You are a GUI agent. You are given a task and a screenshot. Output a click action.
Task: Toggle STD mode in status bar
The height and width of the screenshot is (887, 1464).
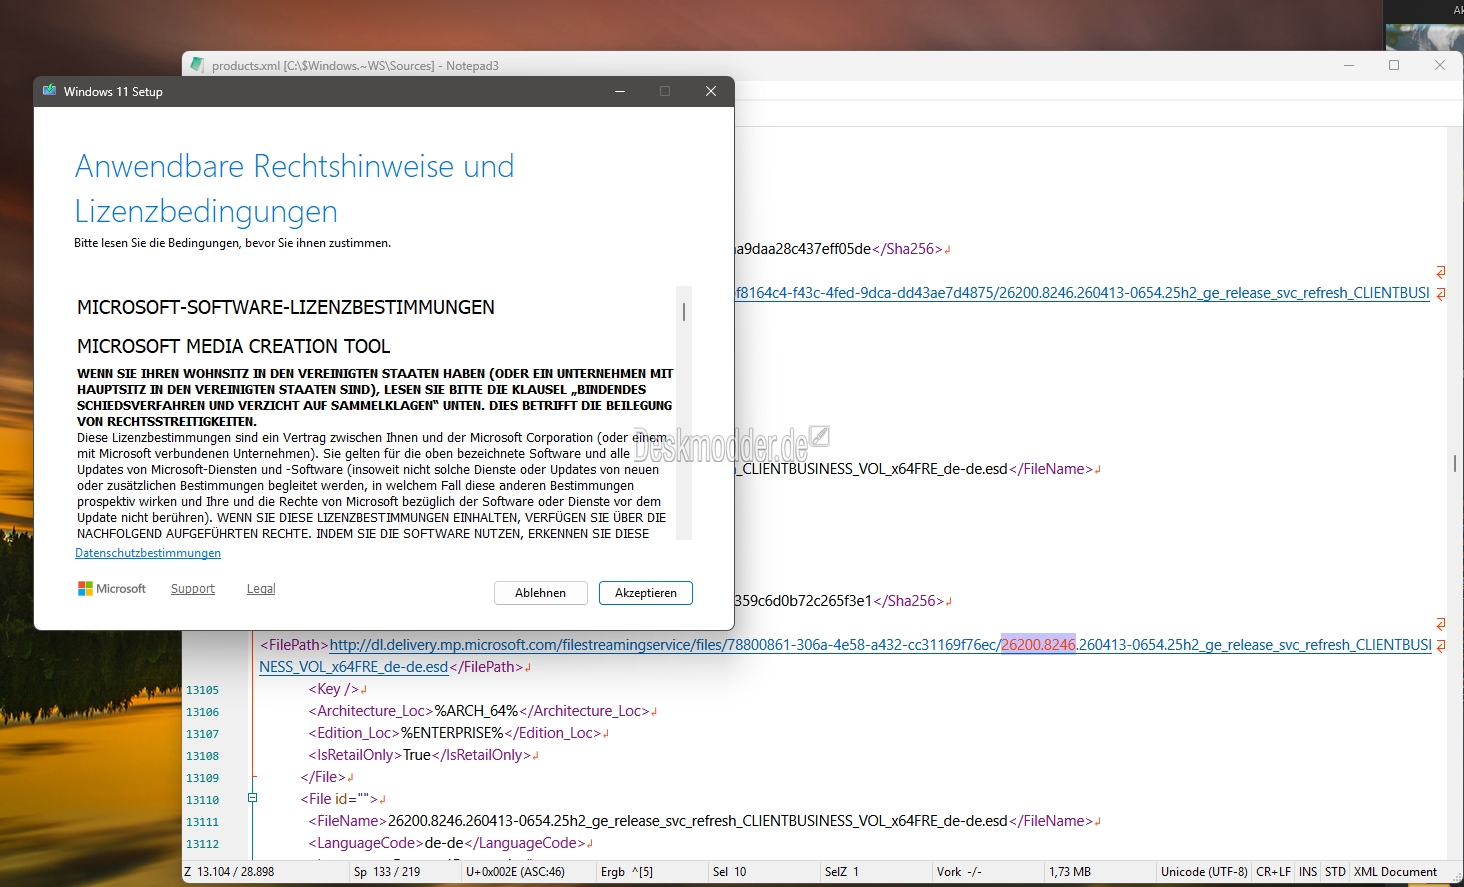(x=1335, y=872)
